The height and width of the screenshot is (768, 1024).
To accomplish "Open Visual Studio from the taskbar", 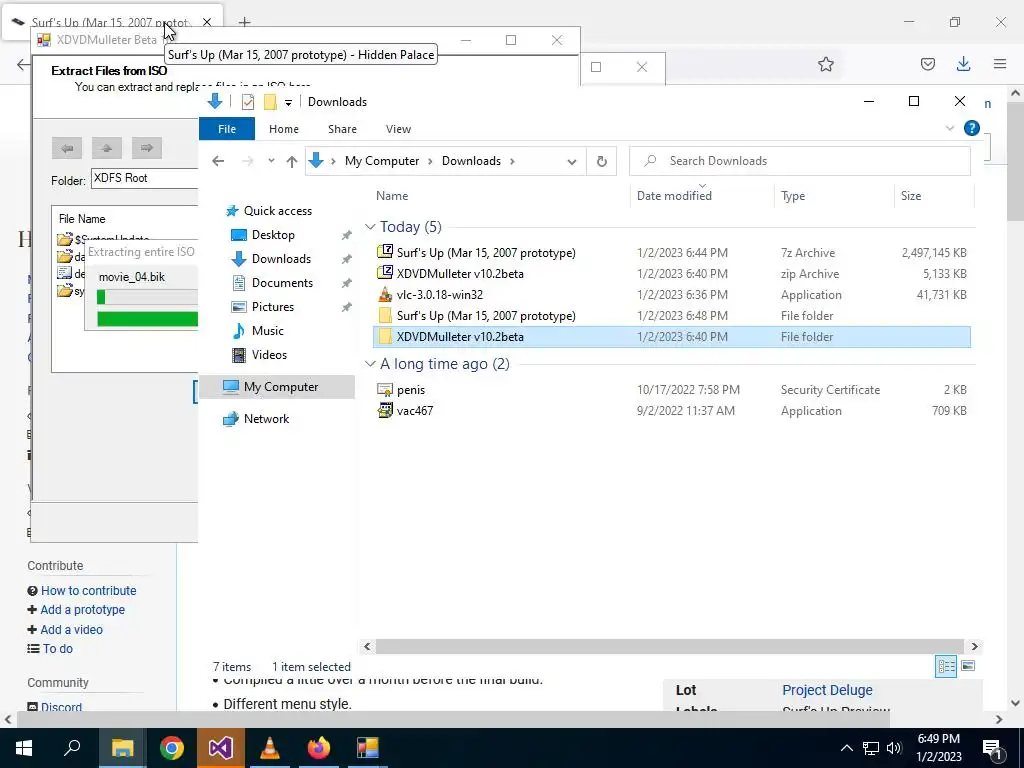I will tap(221, 748).
